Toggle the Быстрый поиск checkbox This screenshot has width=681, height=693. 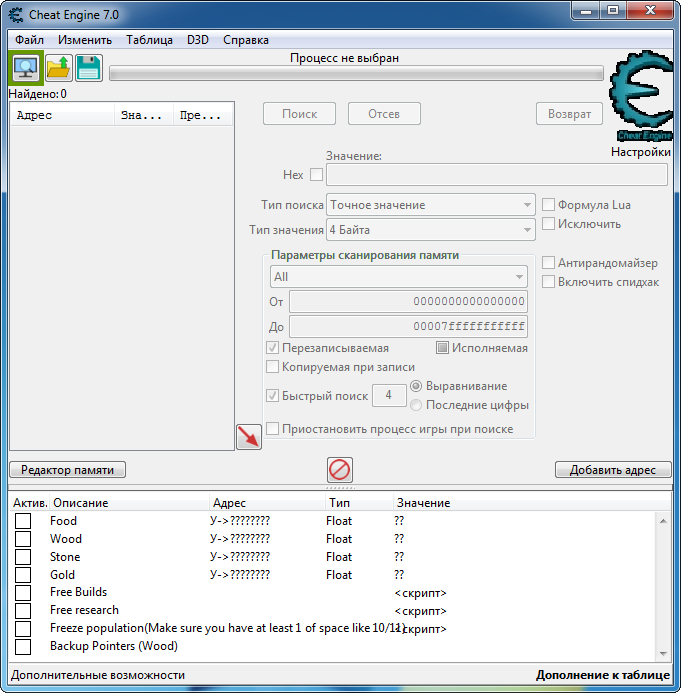click(272, 396)
